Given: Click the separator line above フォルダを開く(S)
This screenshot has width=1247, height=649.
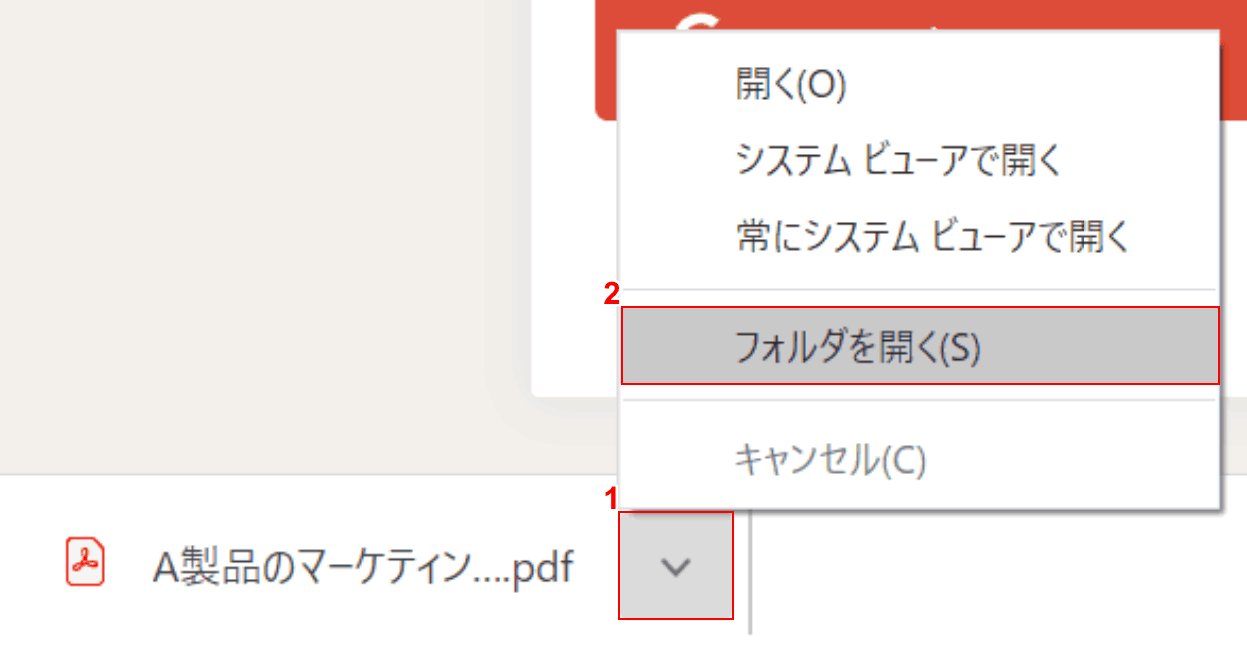Looking at the screenshot, I should [x=919, y=290].
